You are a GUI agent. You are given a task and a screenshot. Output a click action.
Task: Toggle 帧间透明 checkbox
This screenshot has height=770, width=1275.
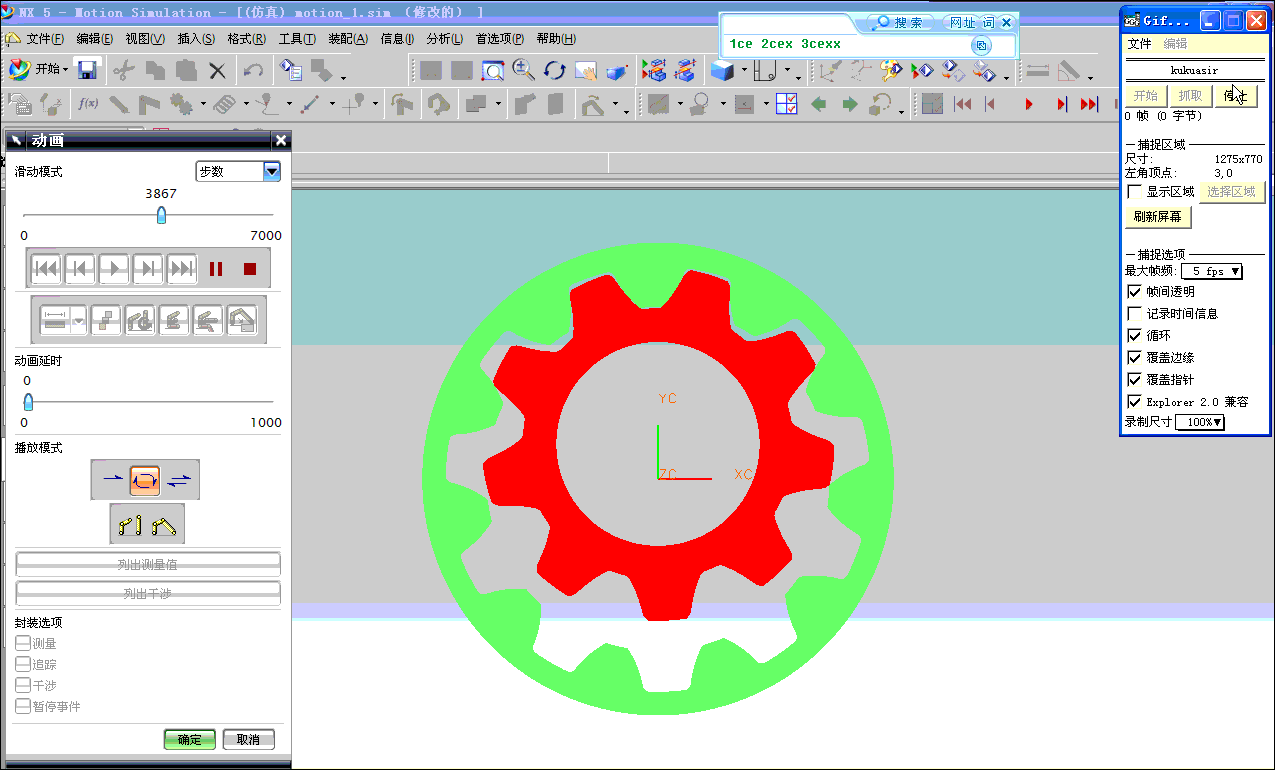pos(1134,292)
